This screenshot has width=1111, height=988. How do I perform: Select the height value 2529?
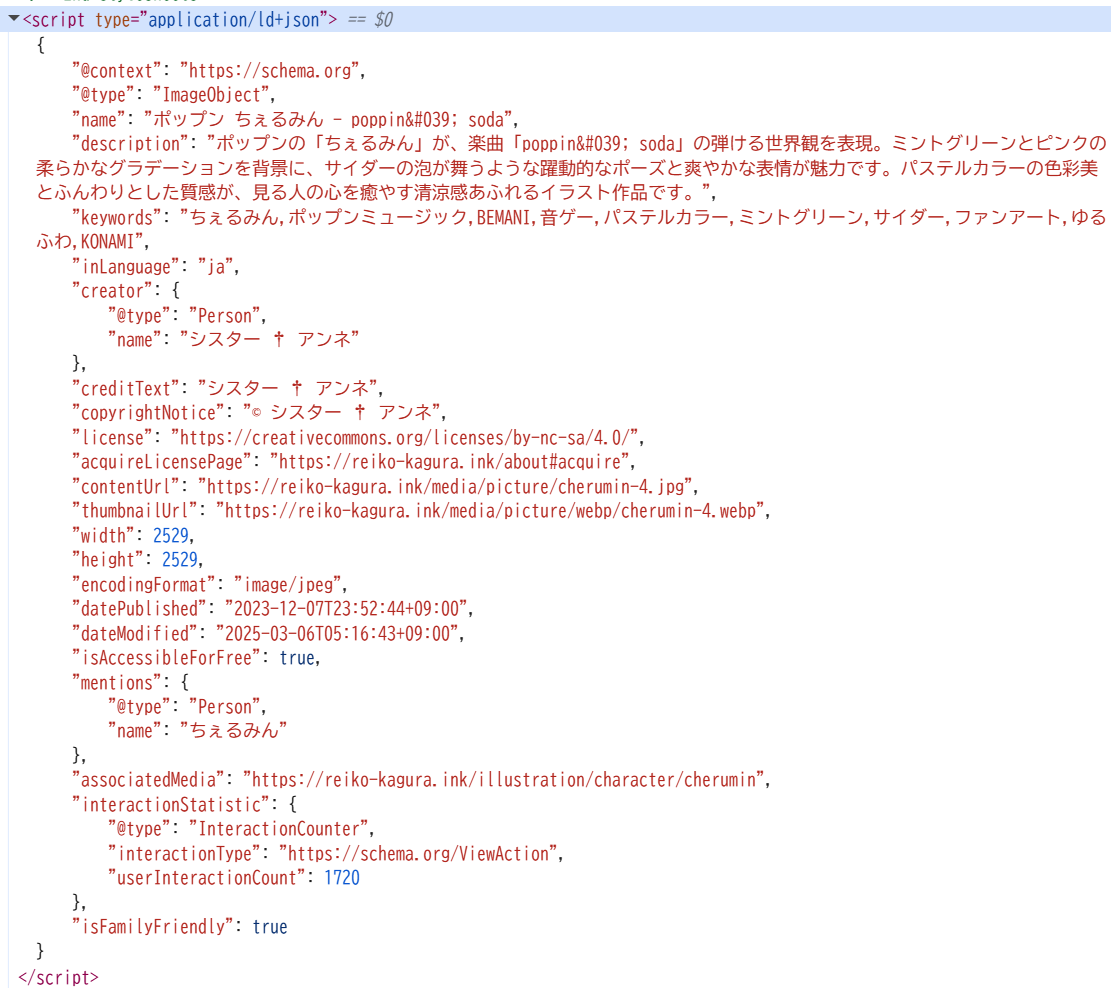tap(180, 559)
